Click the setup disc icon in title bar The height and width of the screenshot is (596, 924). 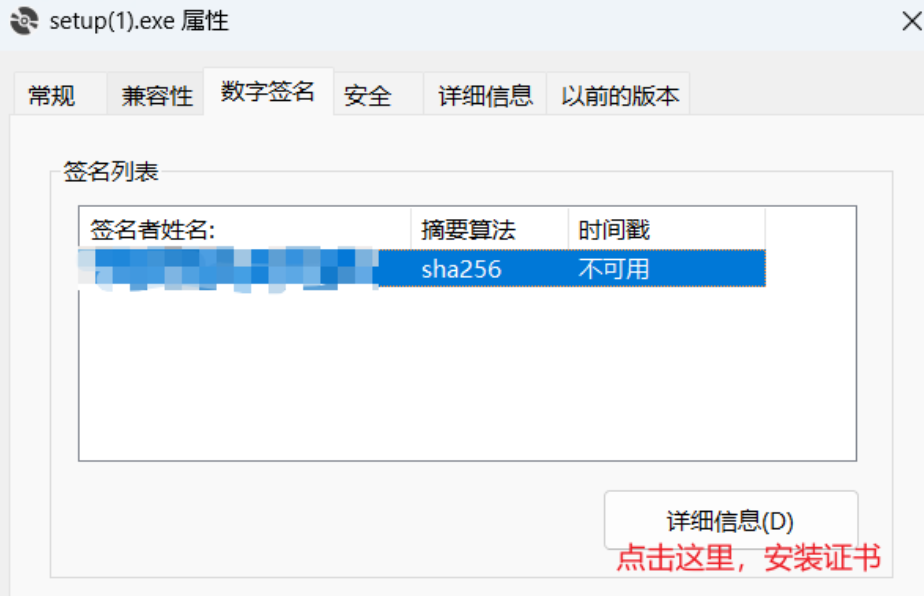24,21
